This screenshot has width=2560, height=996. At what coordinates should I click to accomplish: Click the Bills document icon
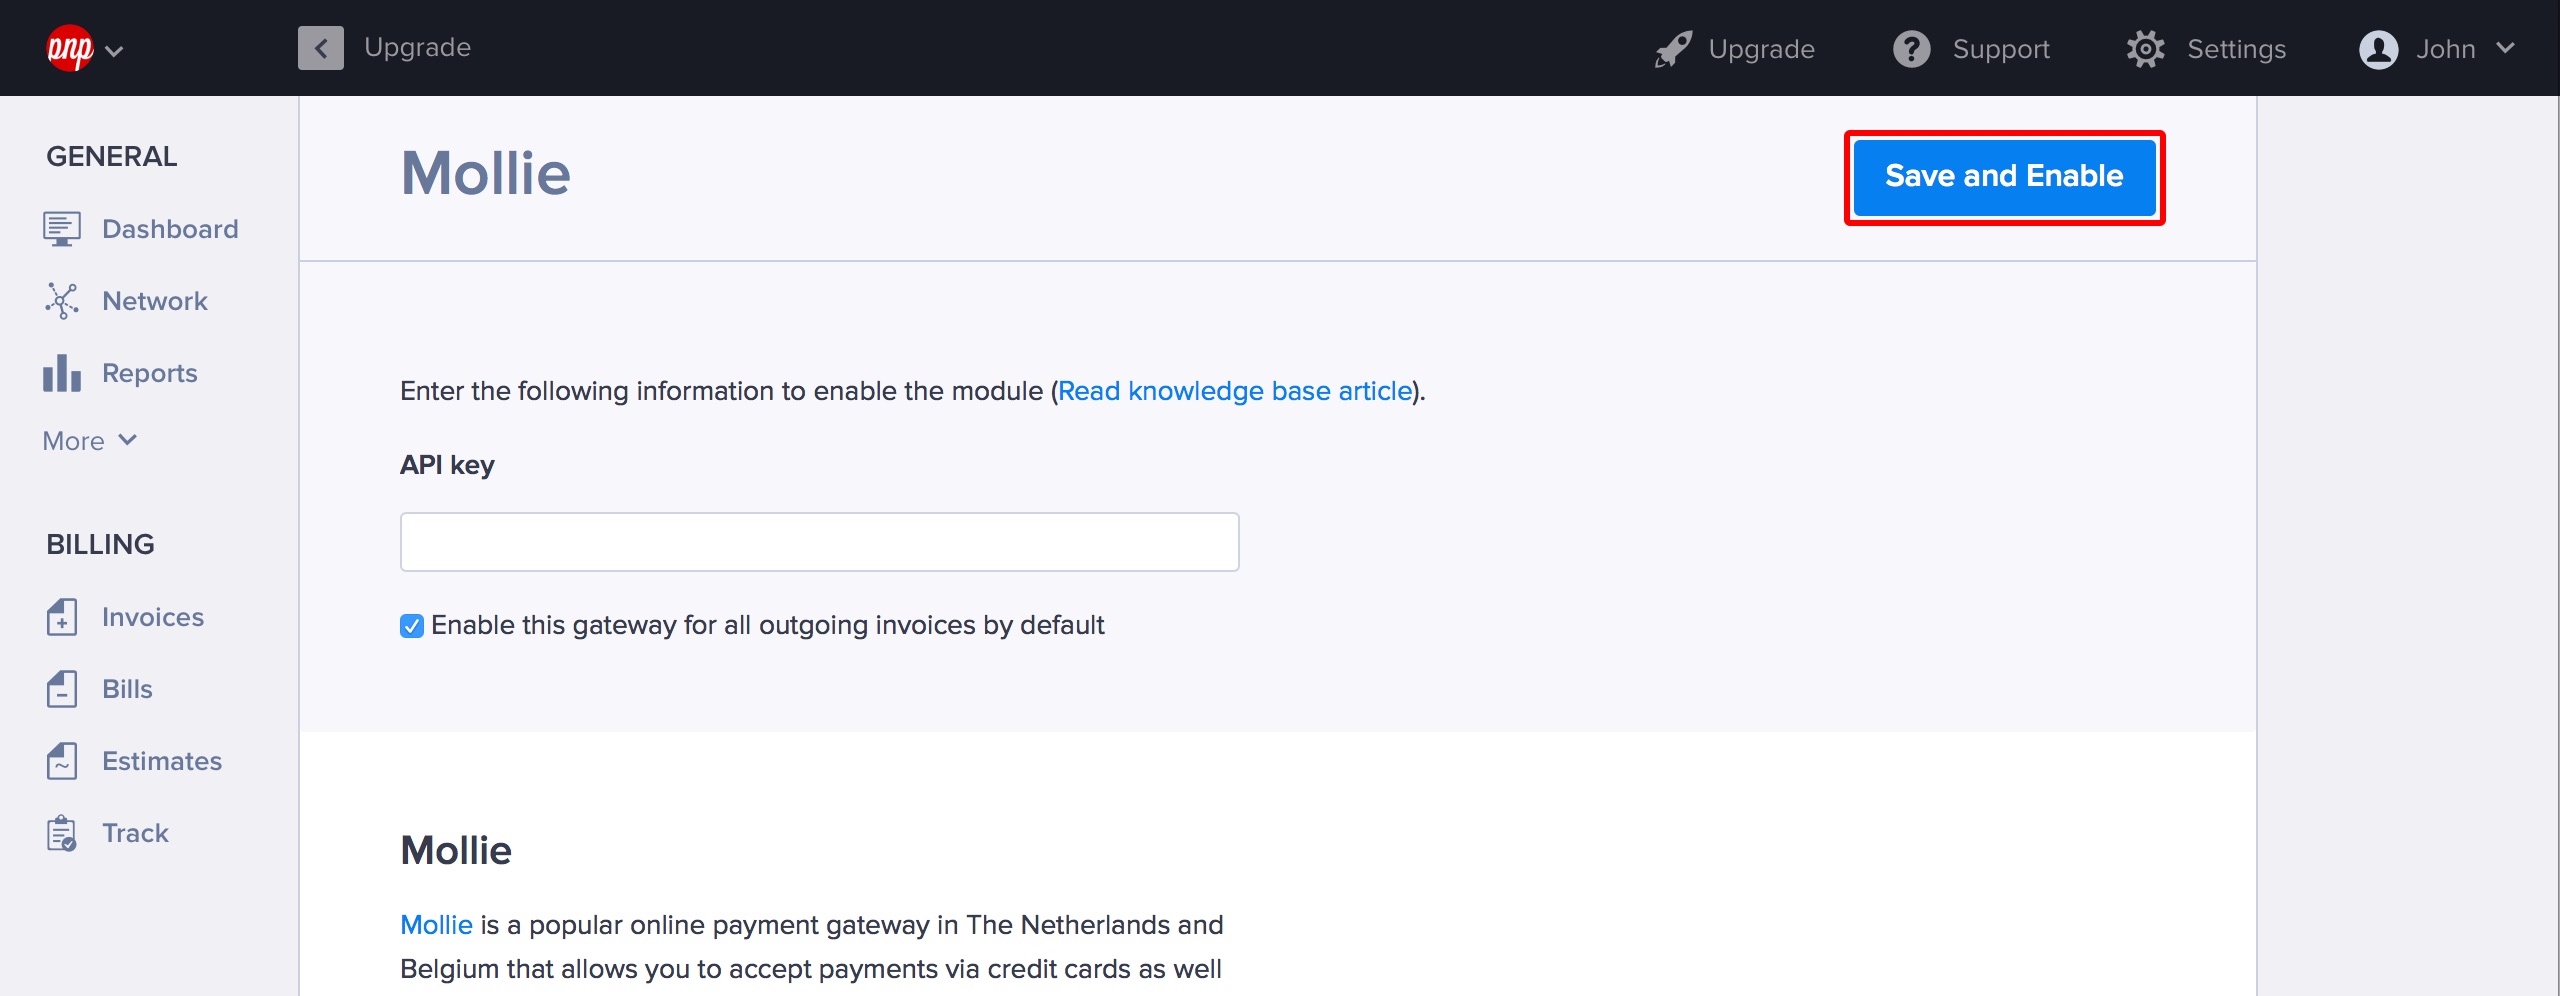pyautogui.click(x=61, y=689)
